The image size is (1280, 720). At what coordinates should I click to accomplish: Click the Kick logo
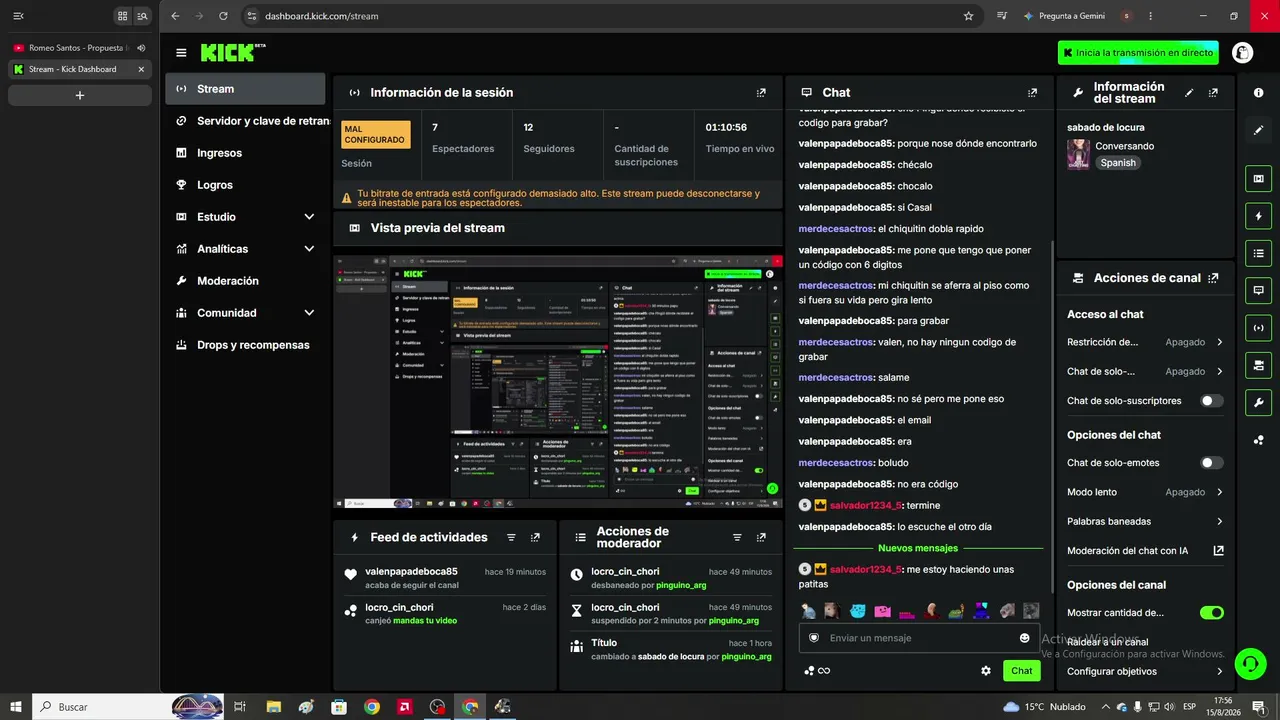(x=233, y=52)
